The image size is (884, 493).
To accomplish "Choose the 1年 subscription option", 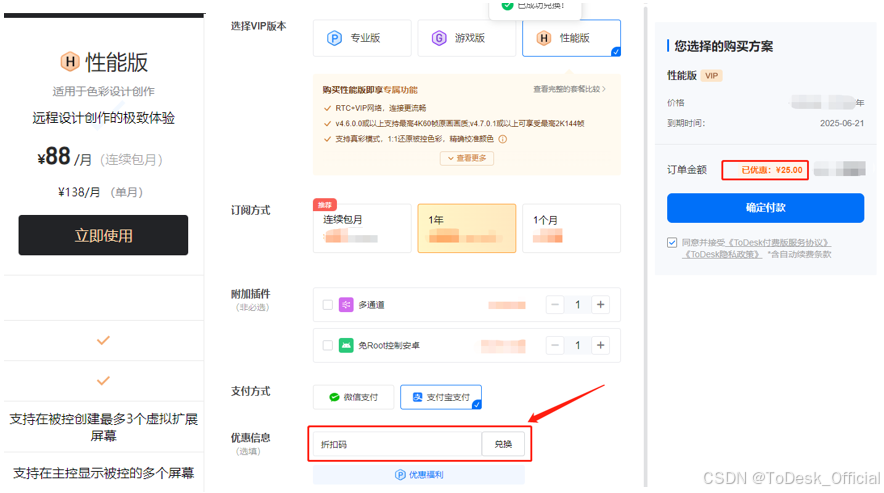I will [466, 228].
